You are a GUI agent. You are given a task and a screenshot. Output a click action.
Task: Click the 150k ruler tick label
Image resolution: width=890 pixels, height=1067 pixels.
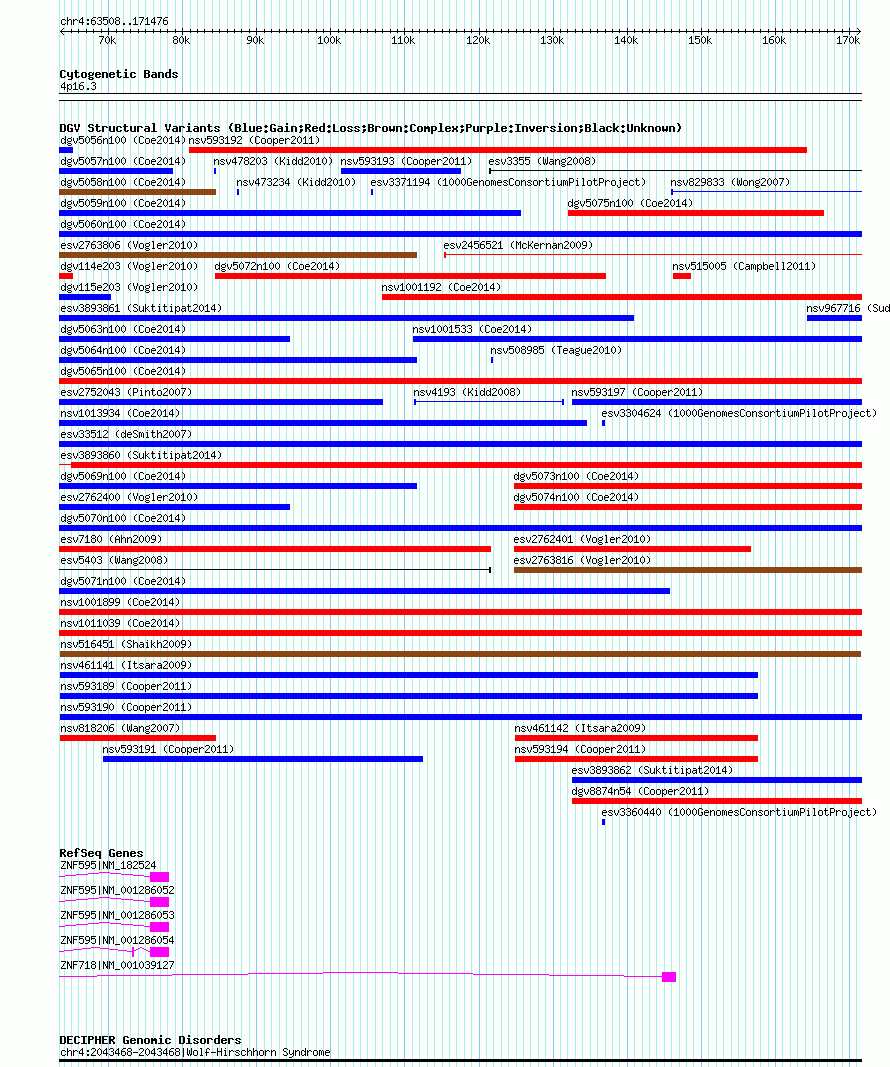700,41
